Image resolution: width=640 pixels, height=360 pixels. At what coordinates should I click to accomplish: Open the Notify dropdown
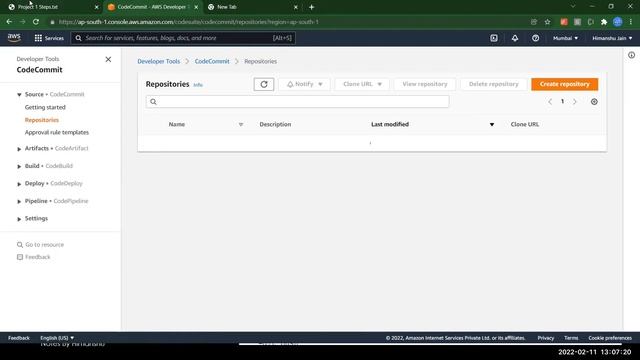(304, 84)
